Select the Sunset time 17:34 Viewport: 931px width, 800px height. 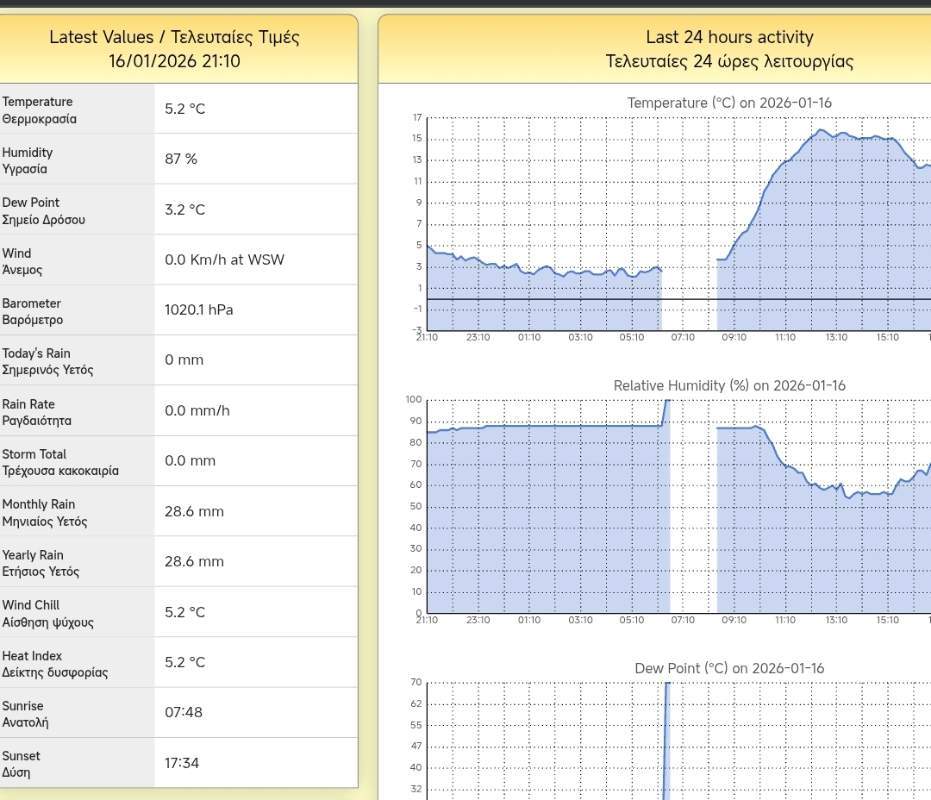tap(182, 763)
